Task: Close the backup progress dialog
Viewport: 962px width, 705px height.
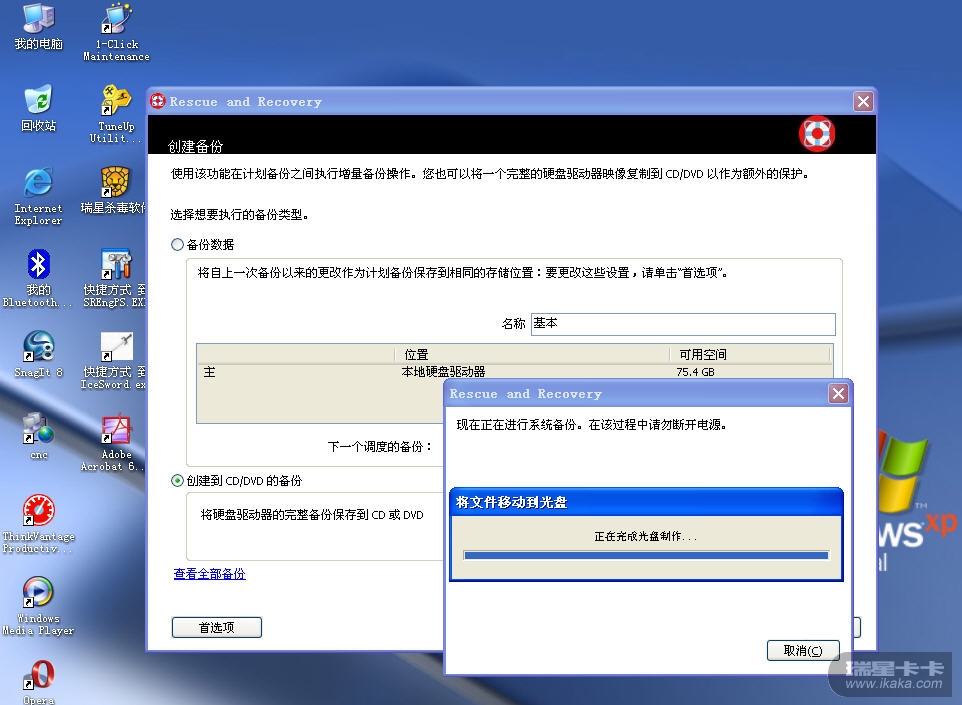Action: pos(838,393)
